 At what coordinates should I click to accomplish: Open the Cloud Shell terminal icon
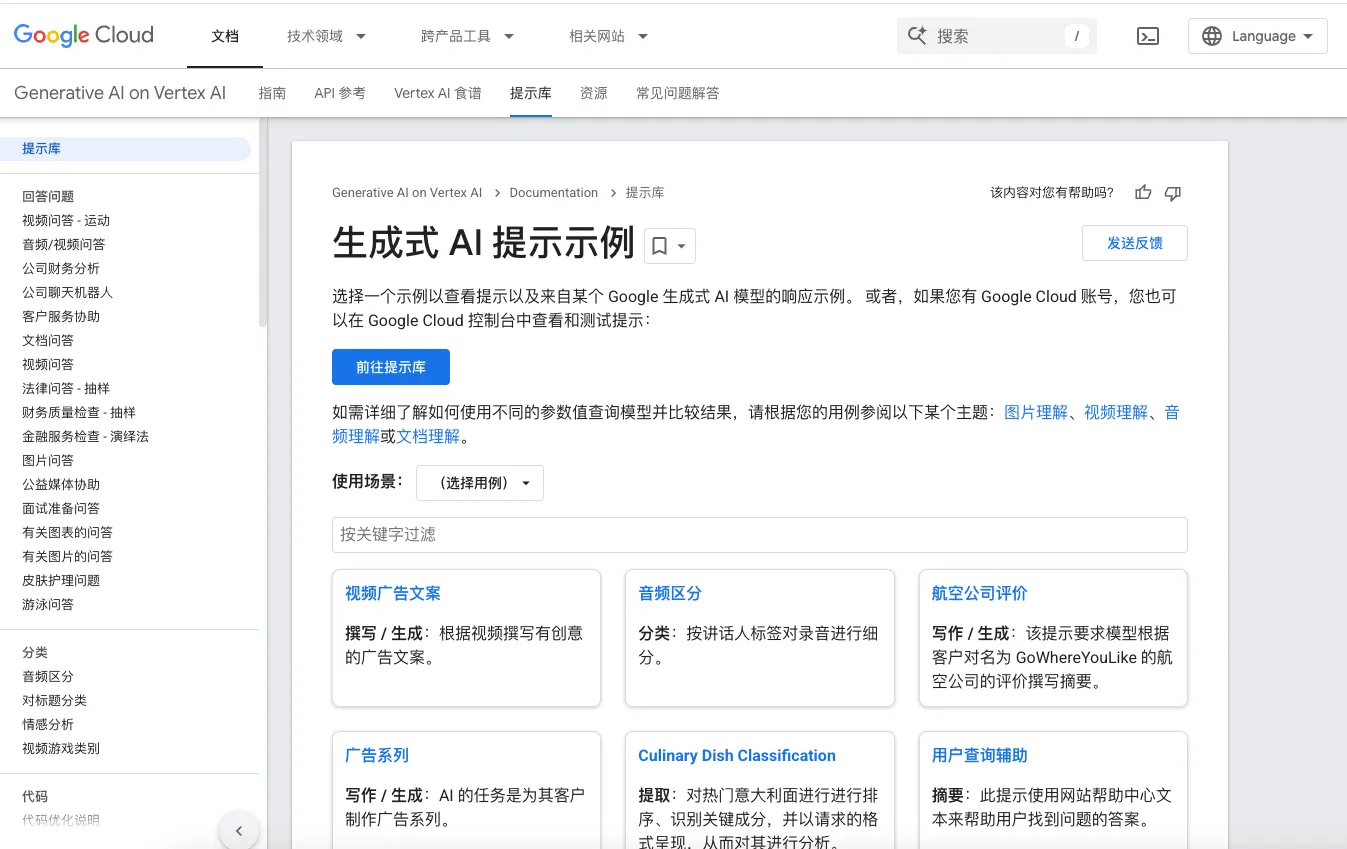1148,36
